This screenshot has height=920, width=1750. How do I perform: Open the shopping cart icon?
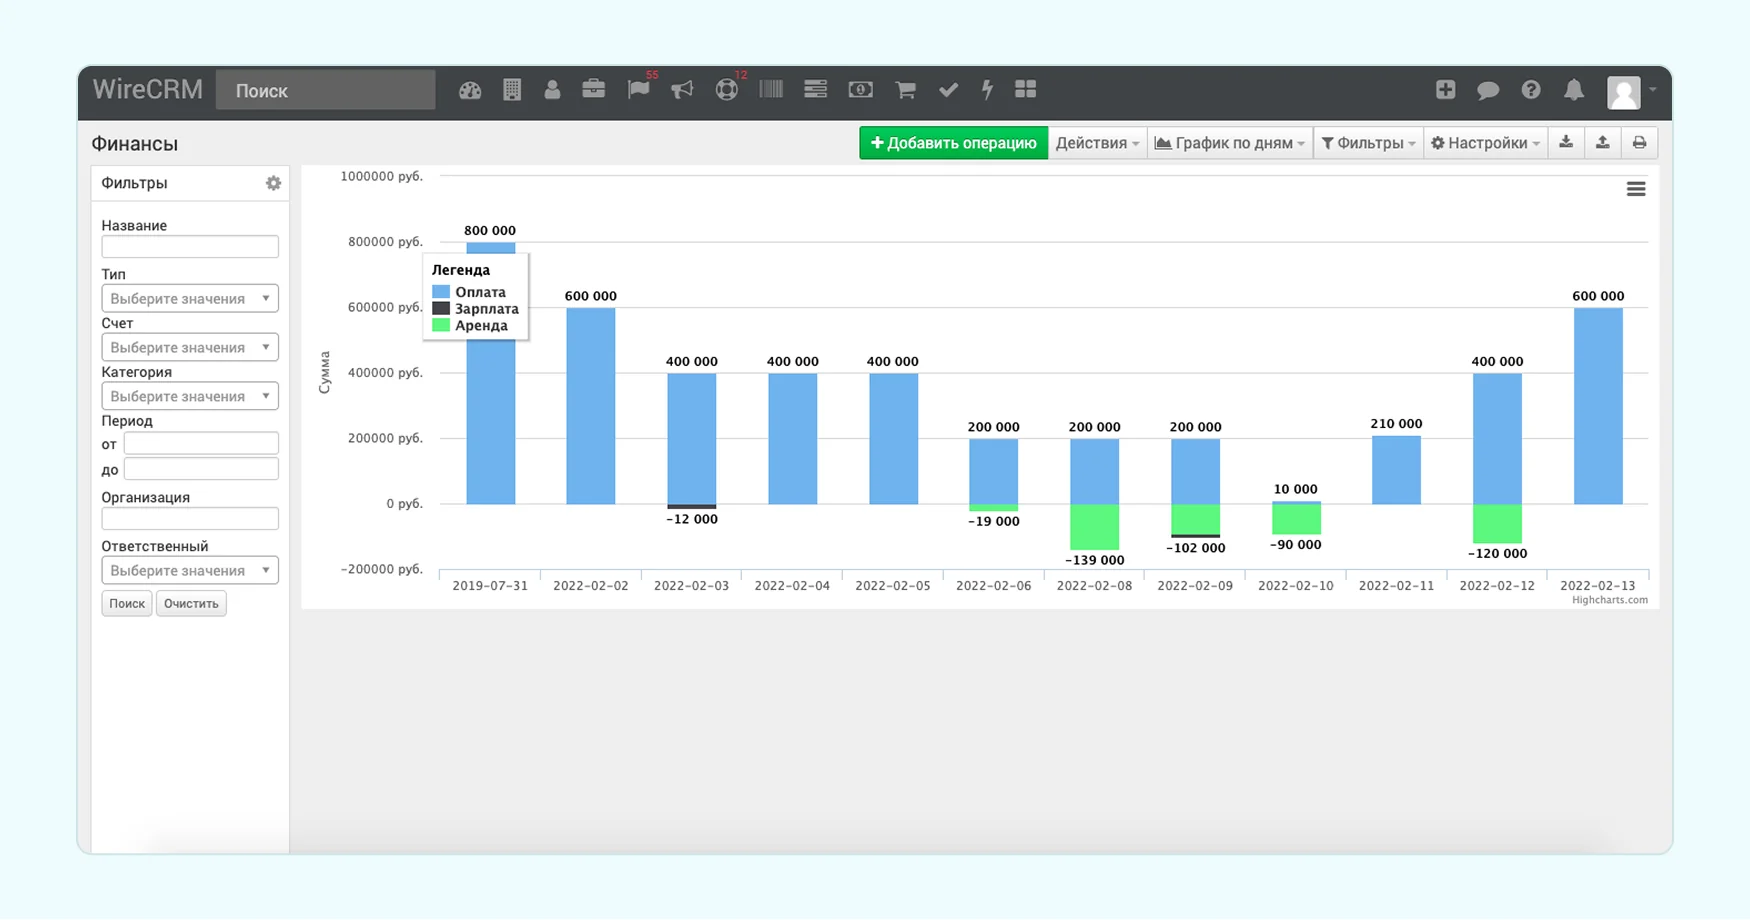click(906, 90)
